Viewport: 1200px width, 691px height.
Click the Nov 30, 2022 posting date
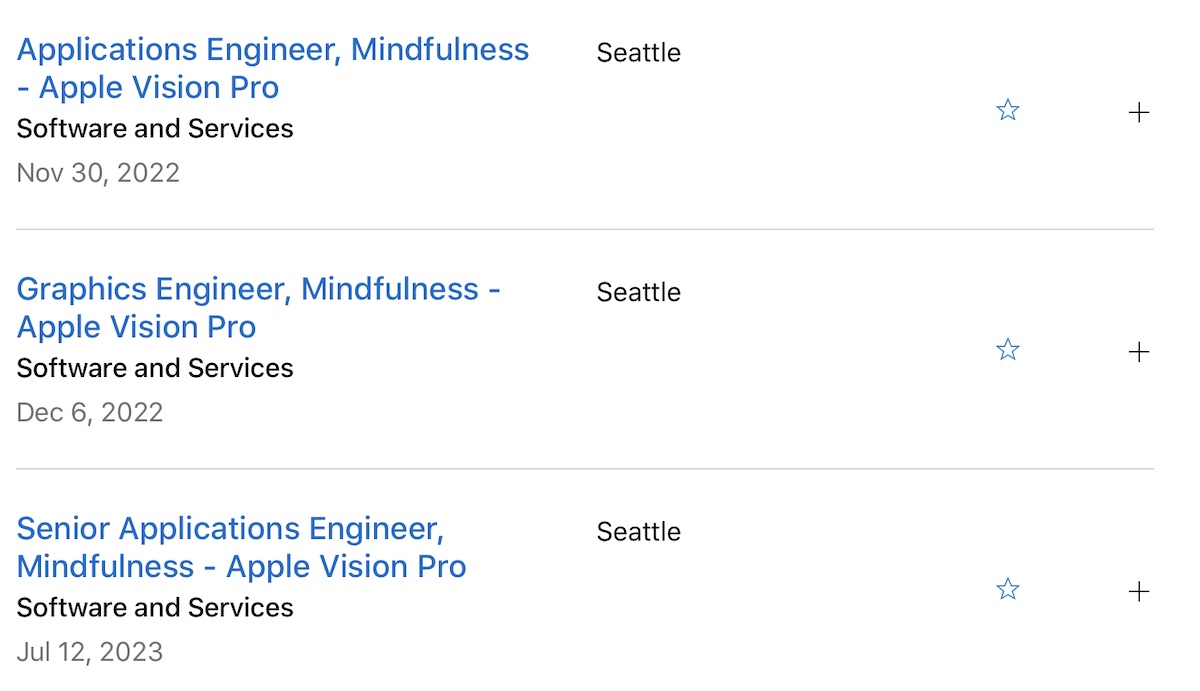(x=98, y=173)
